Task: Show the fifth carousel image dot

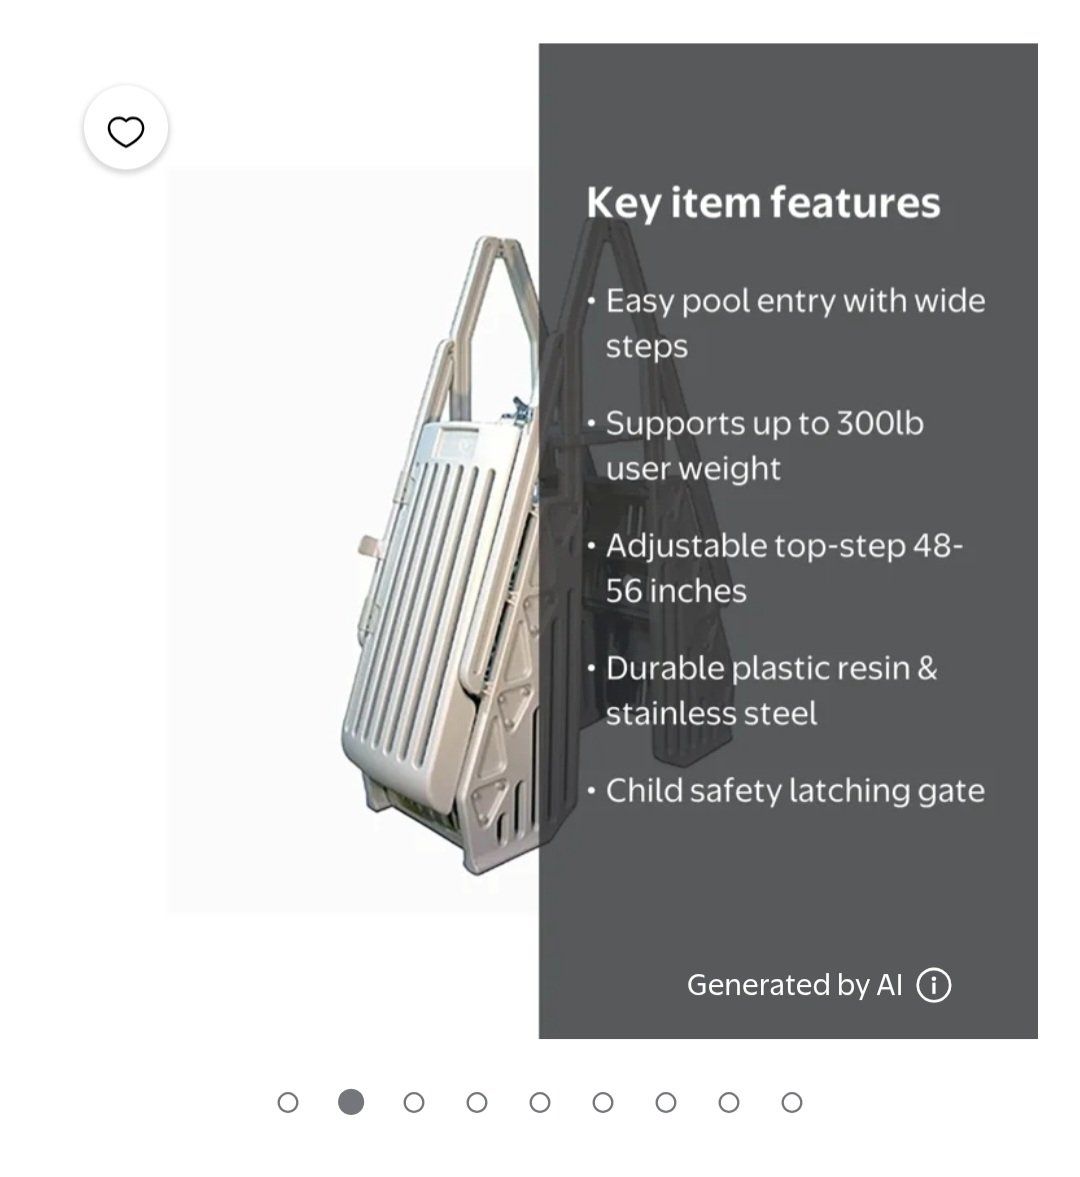Action: coord(540,1102)
